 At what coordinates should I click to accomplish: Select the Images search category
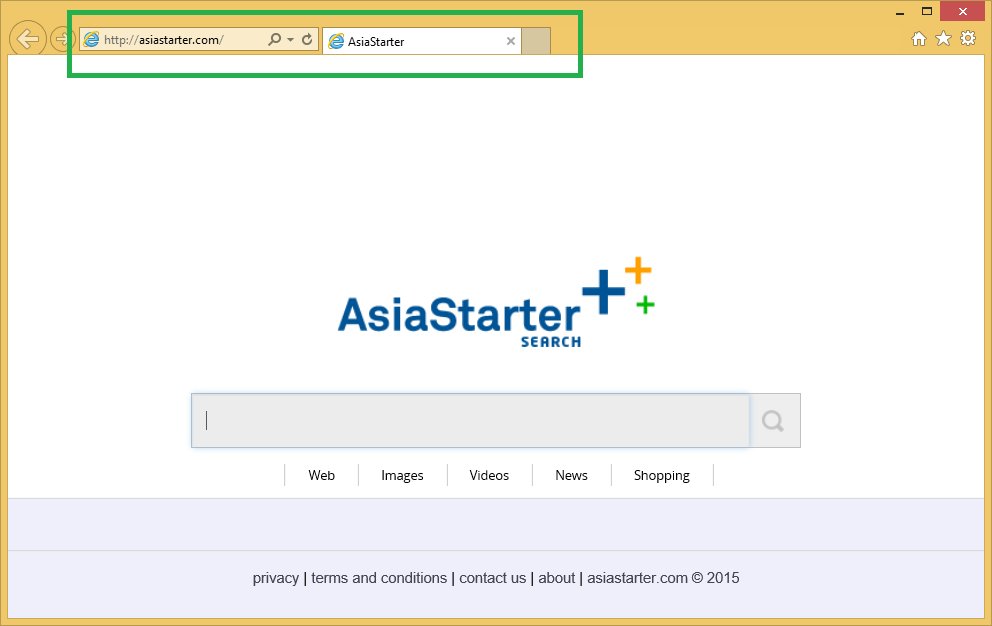pos(402,475)
